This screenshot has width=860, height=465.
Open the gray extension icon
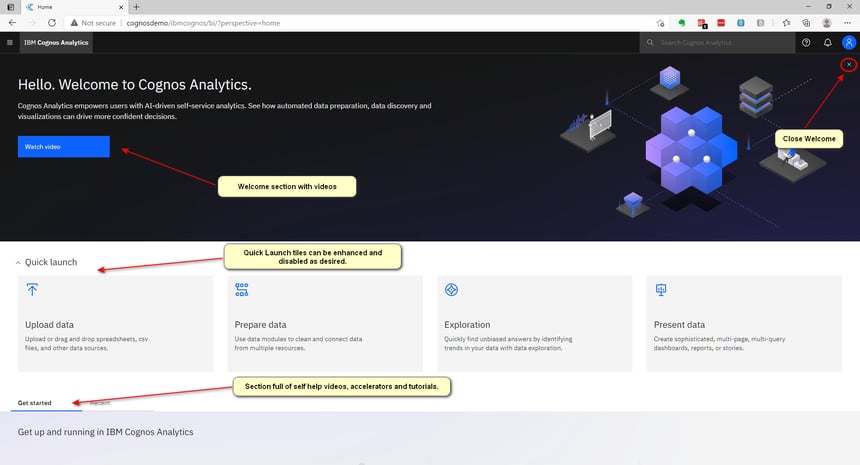(760, 23)
